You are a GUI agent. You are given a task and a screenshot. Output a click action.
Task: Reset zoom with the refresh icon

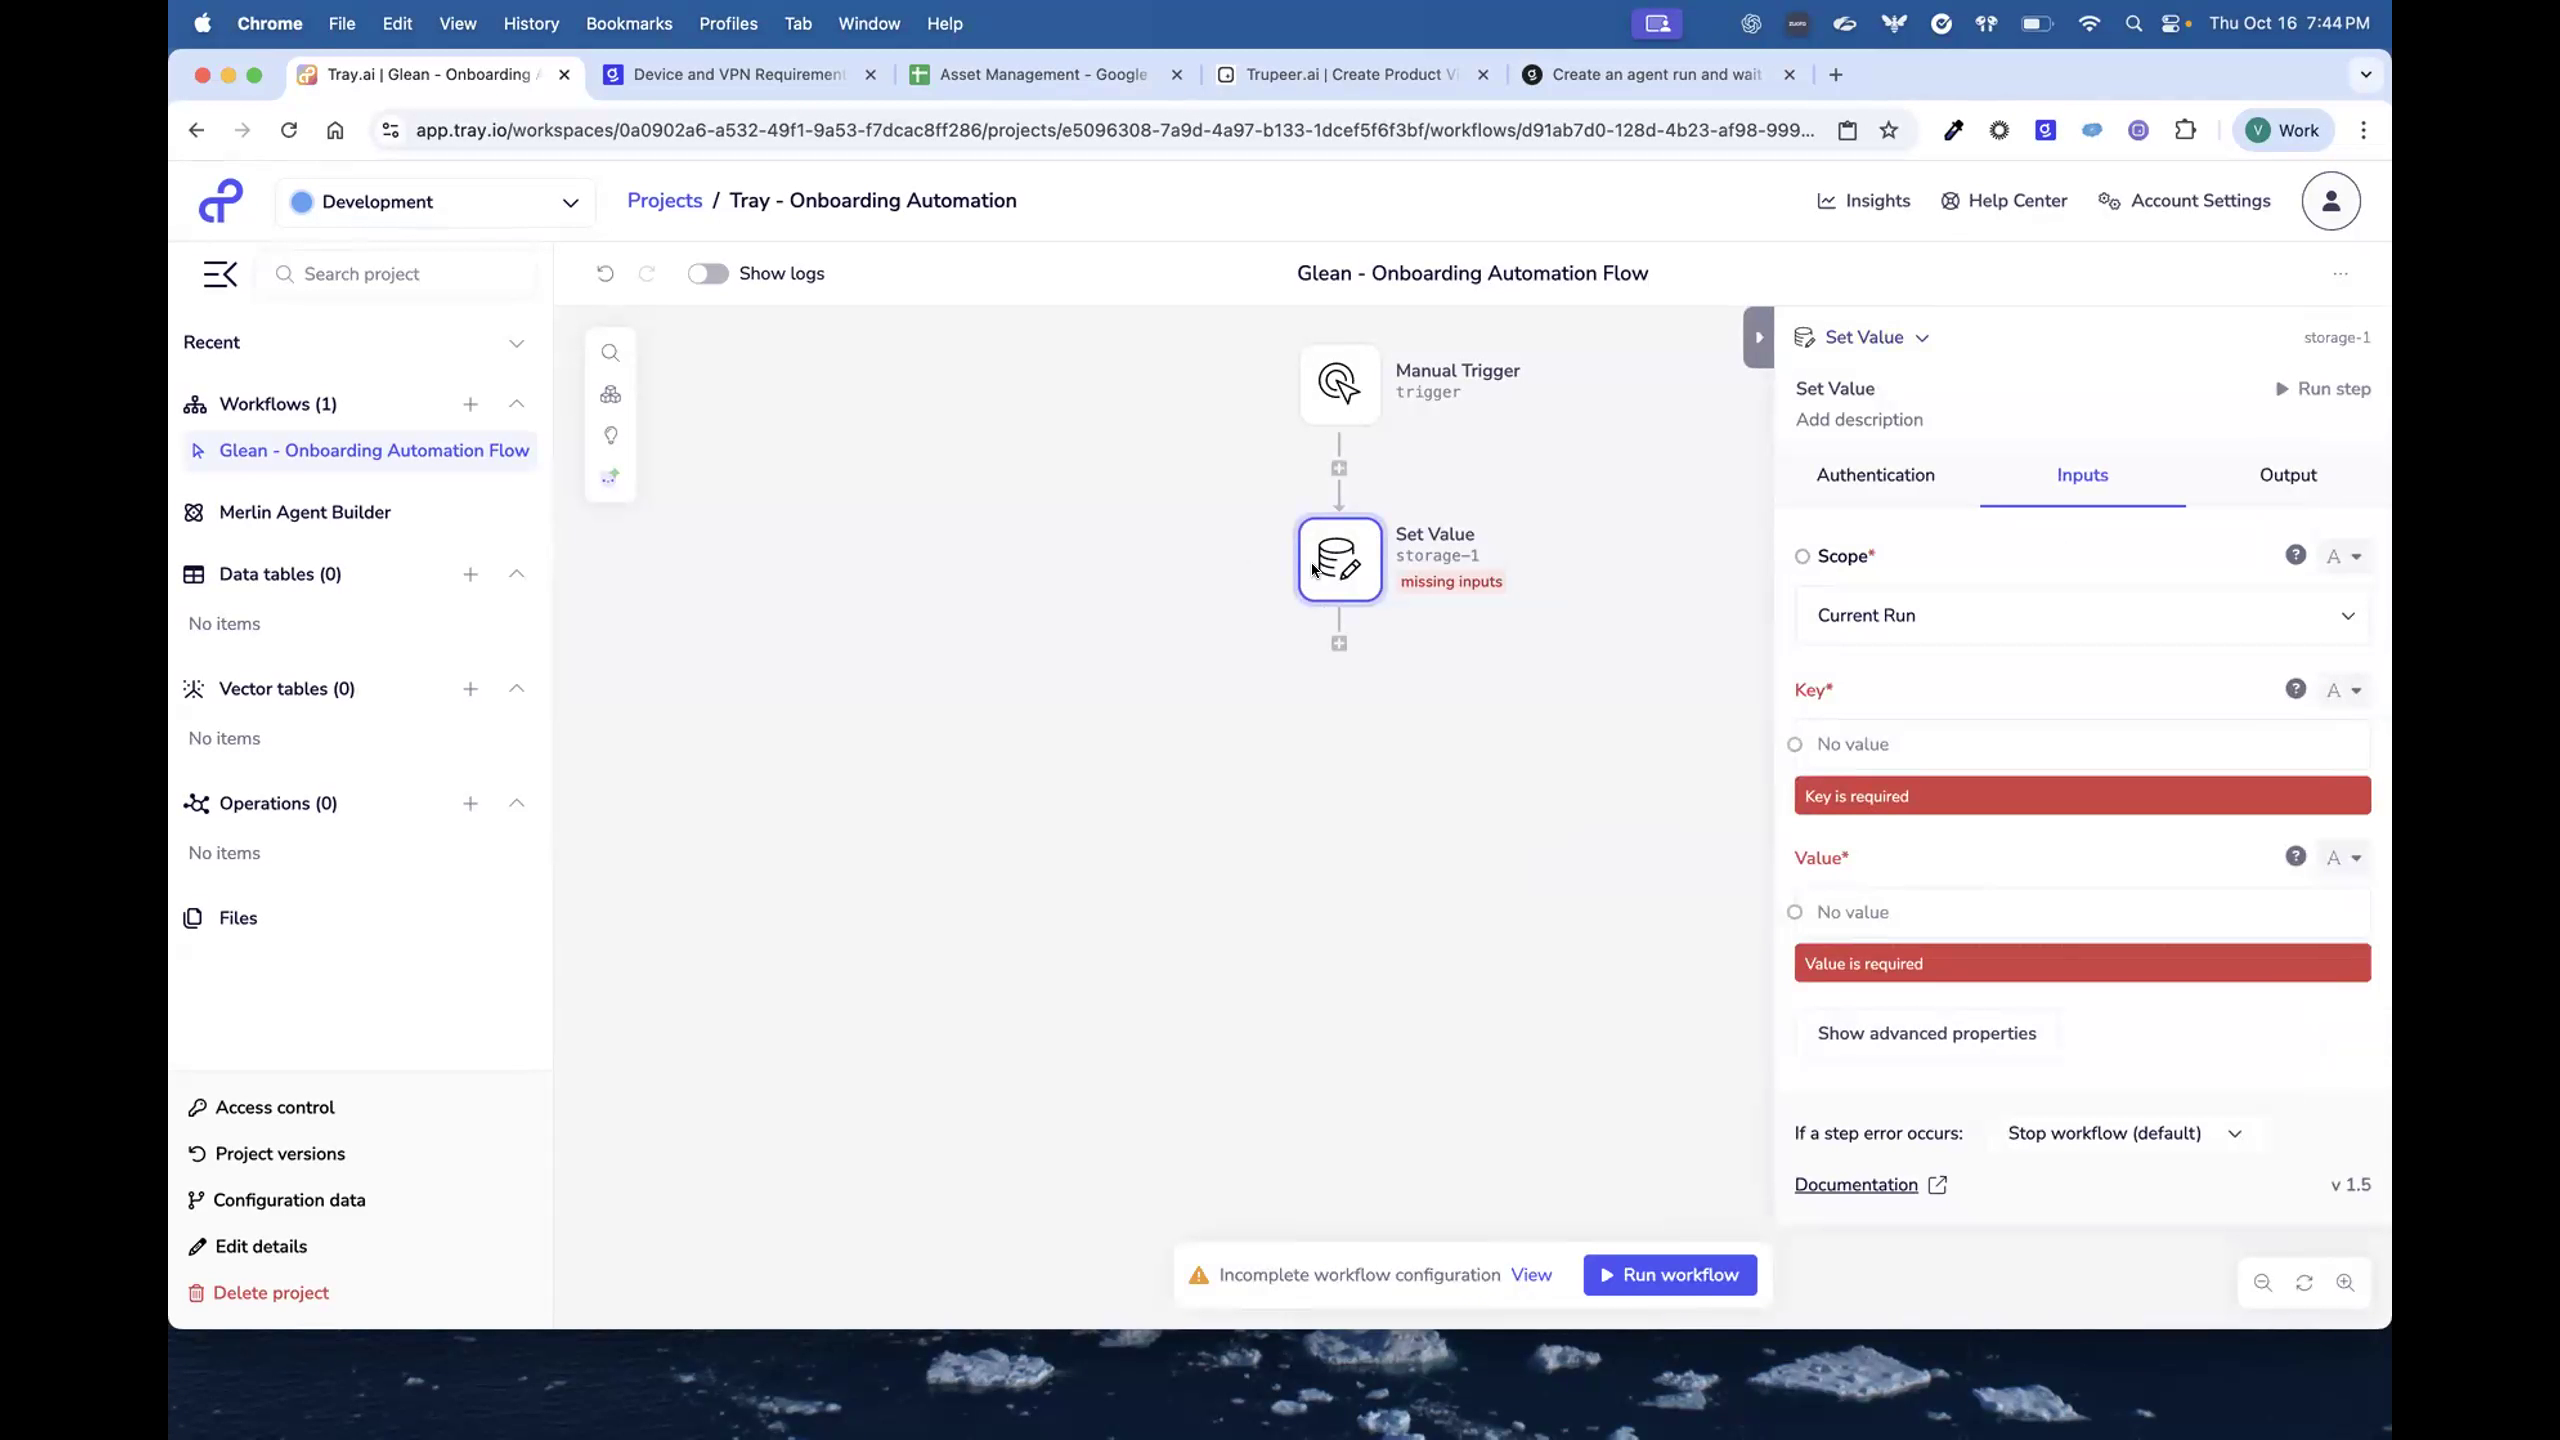click(2303, 1283)
